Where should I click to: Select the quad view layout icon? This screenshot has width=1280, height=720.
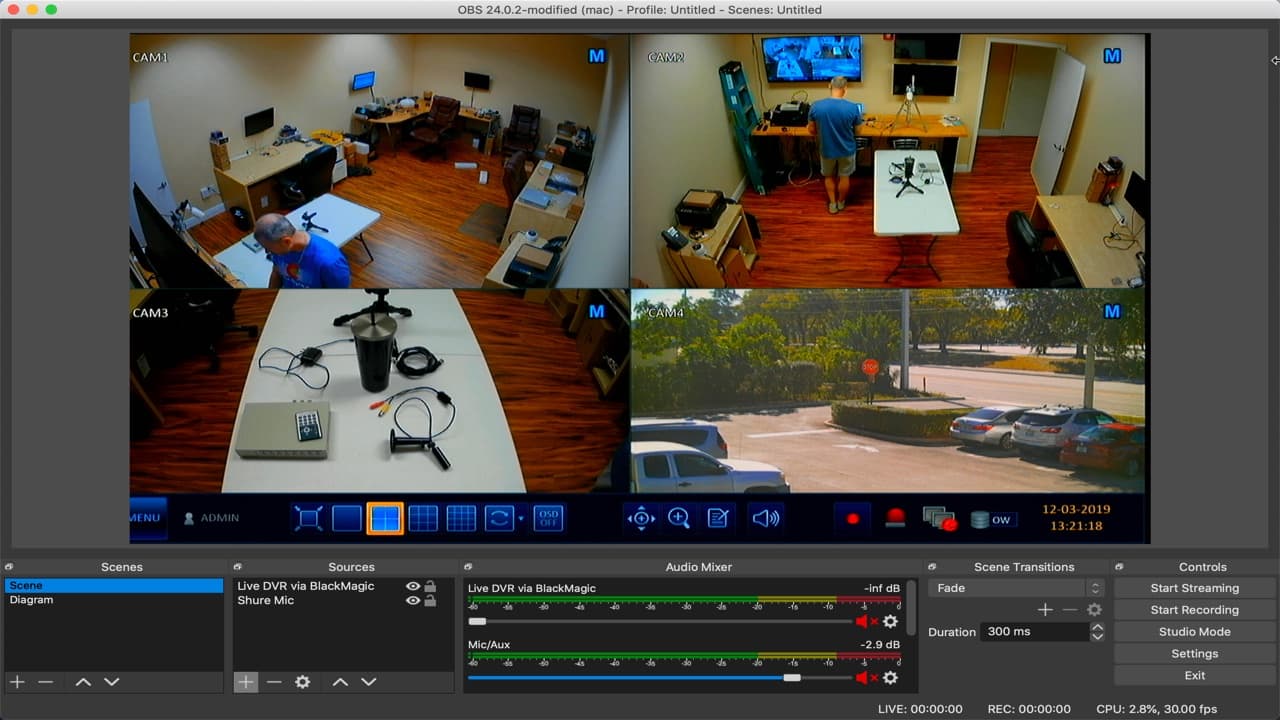(x=385, y=517)
